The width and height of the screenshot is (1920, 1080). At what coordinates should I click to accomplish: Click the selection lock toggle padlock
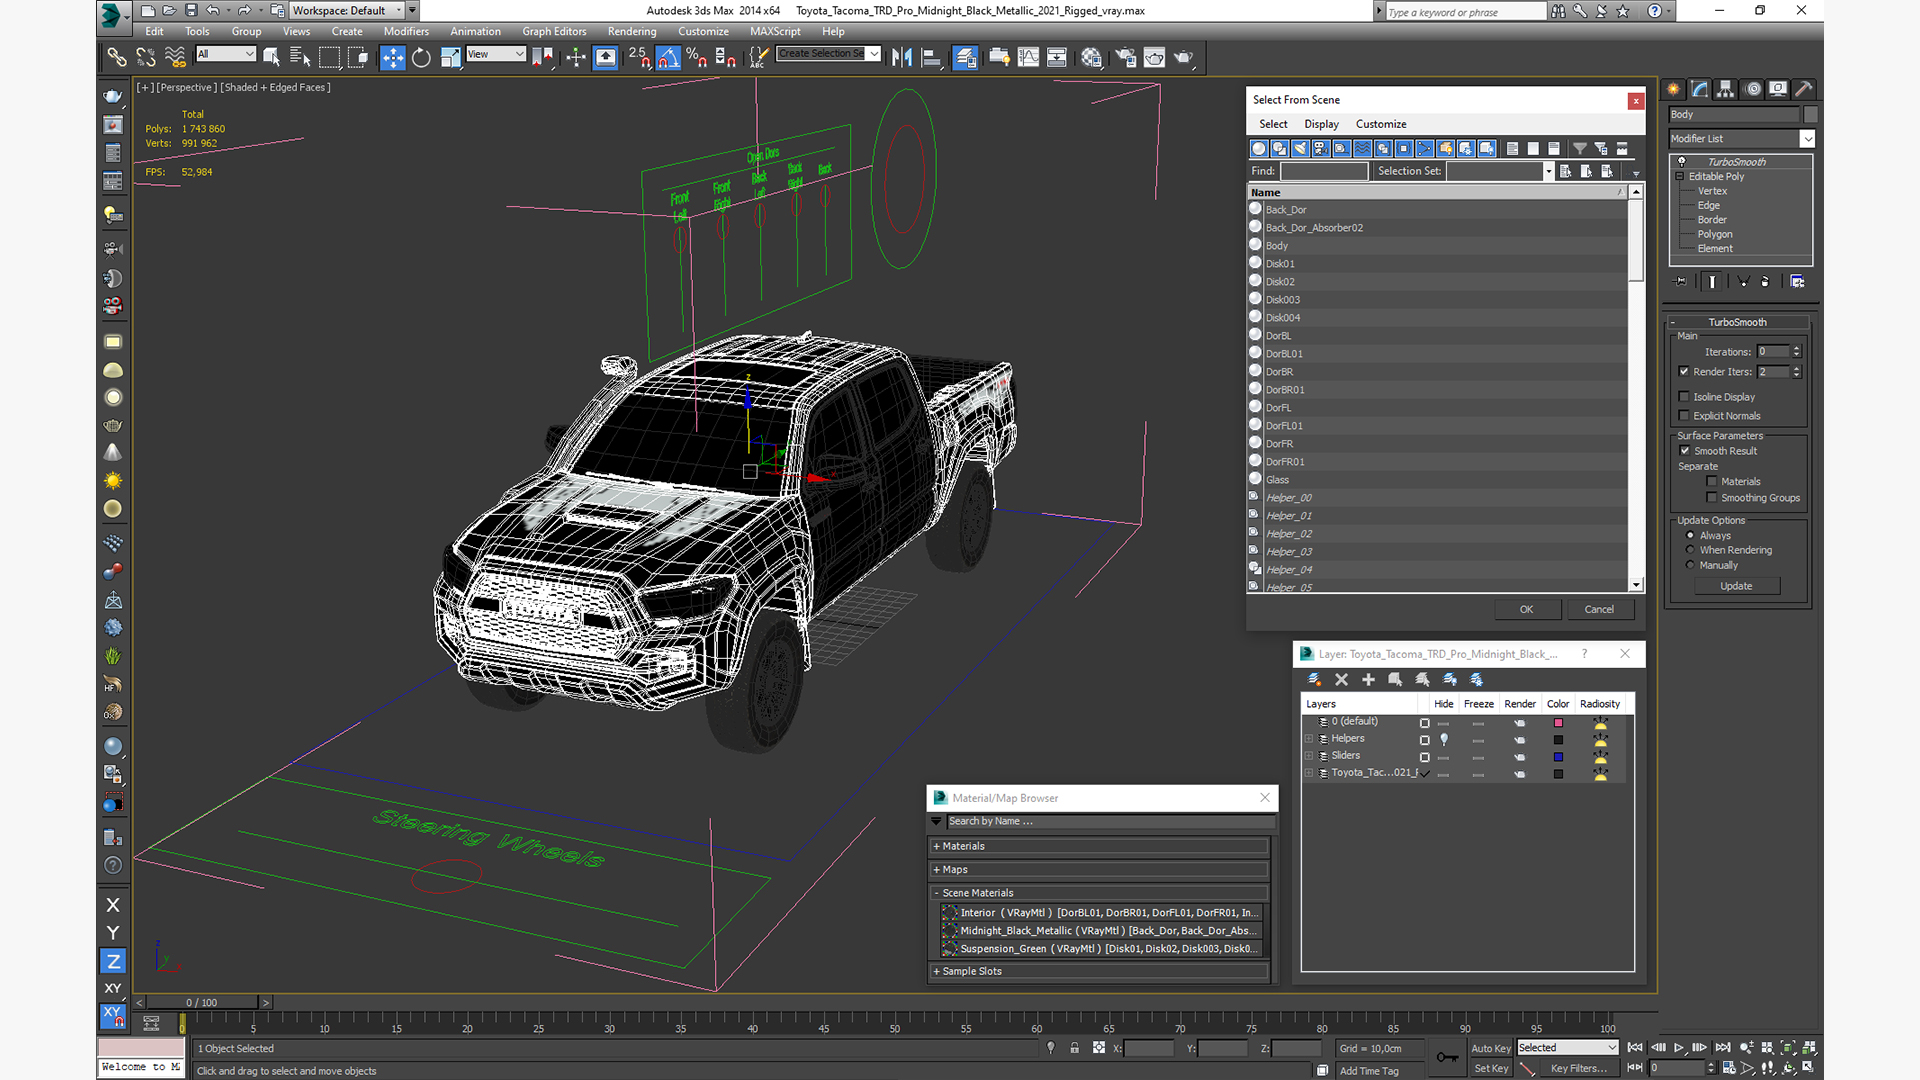(1074, 1048)
